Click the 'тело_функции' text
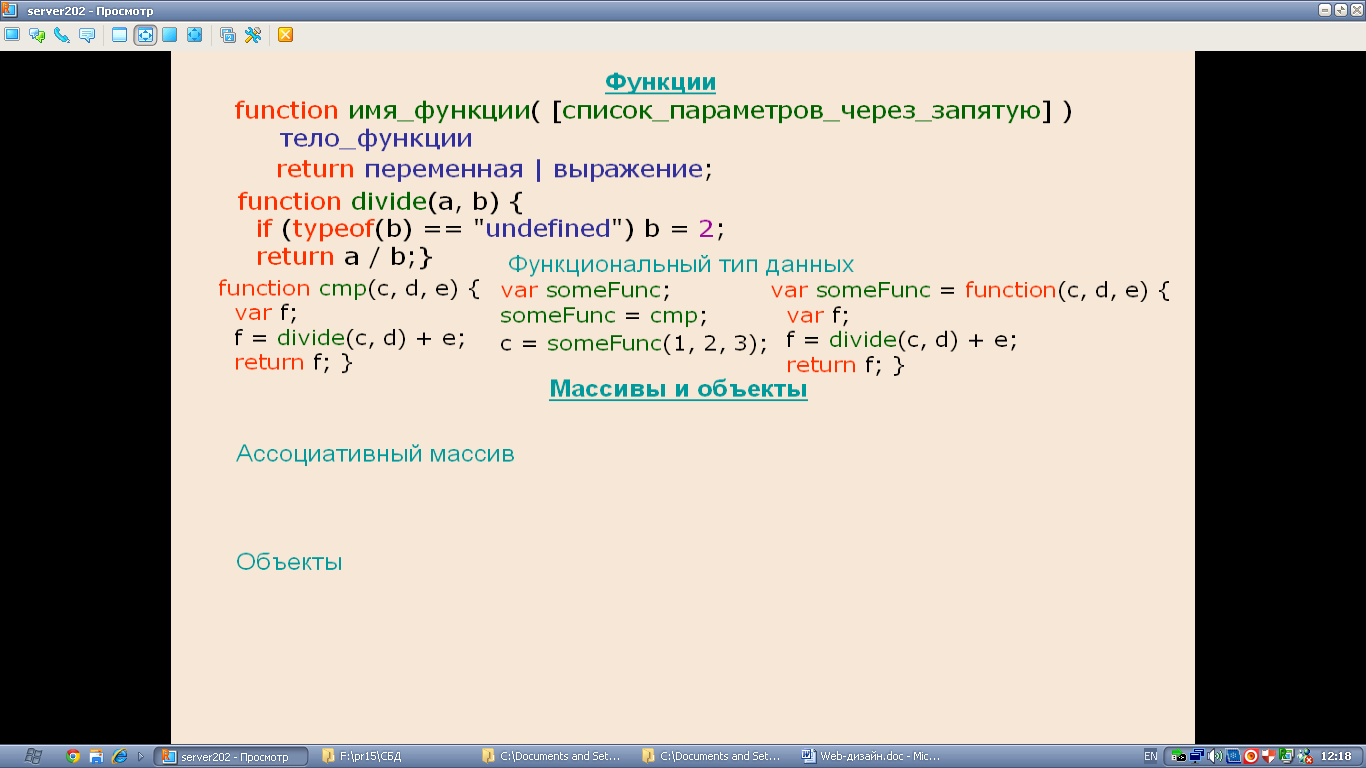The width and height of the screenshot is (1366, 768). point(376,139)
